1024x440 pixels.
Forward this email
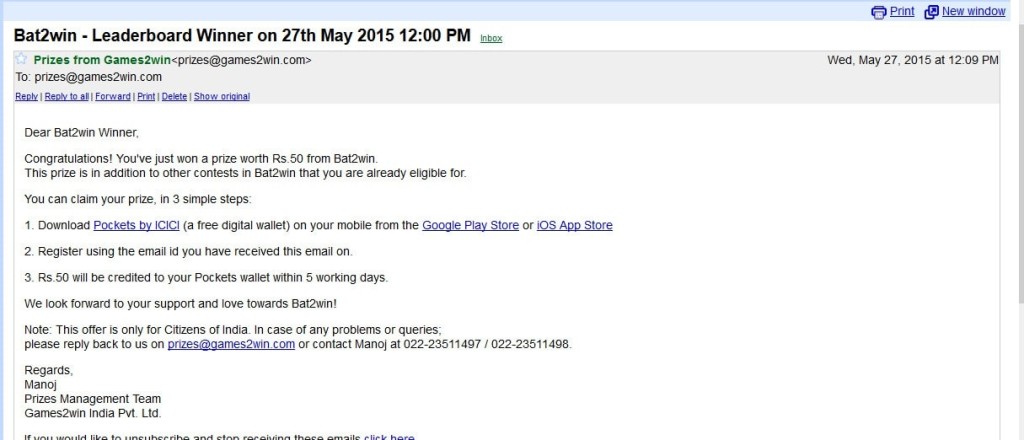click(113, 97)
